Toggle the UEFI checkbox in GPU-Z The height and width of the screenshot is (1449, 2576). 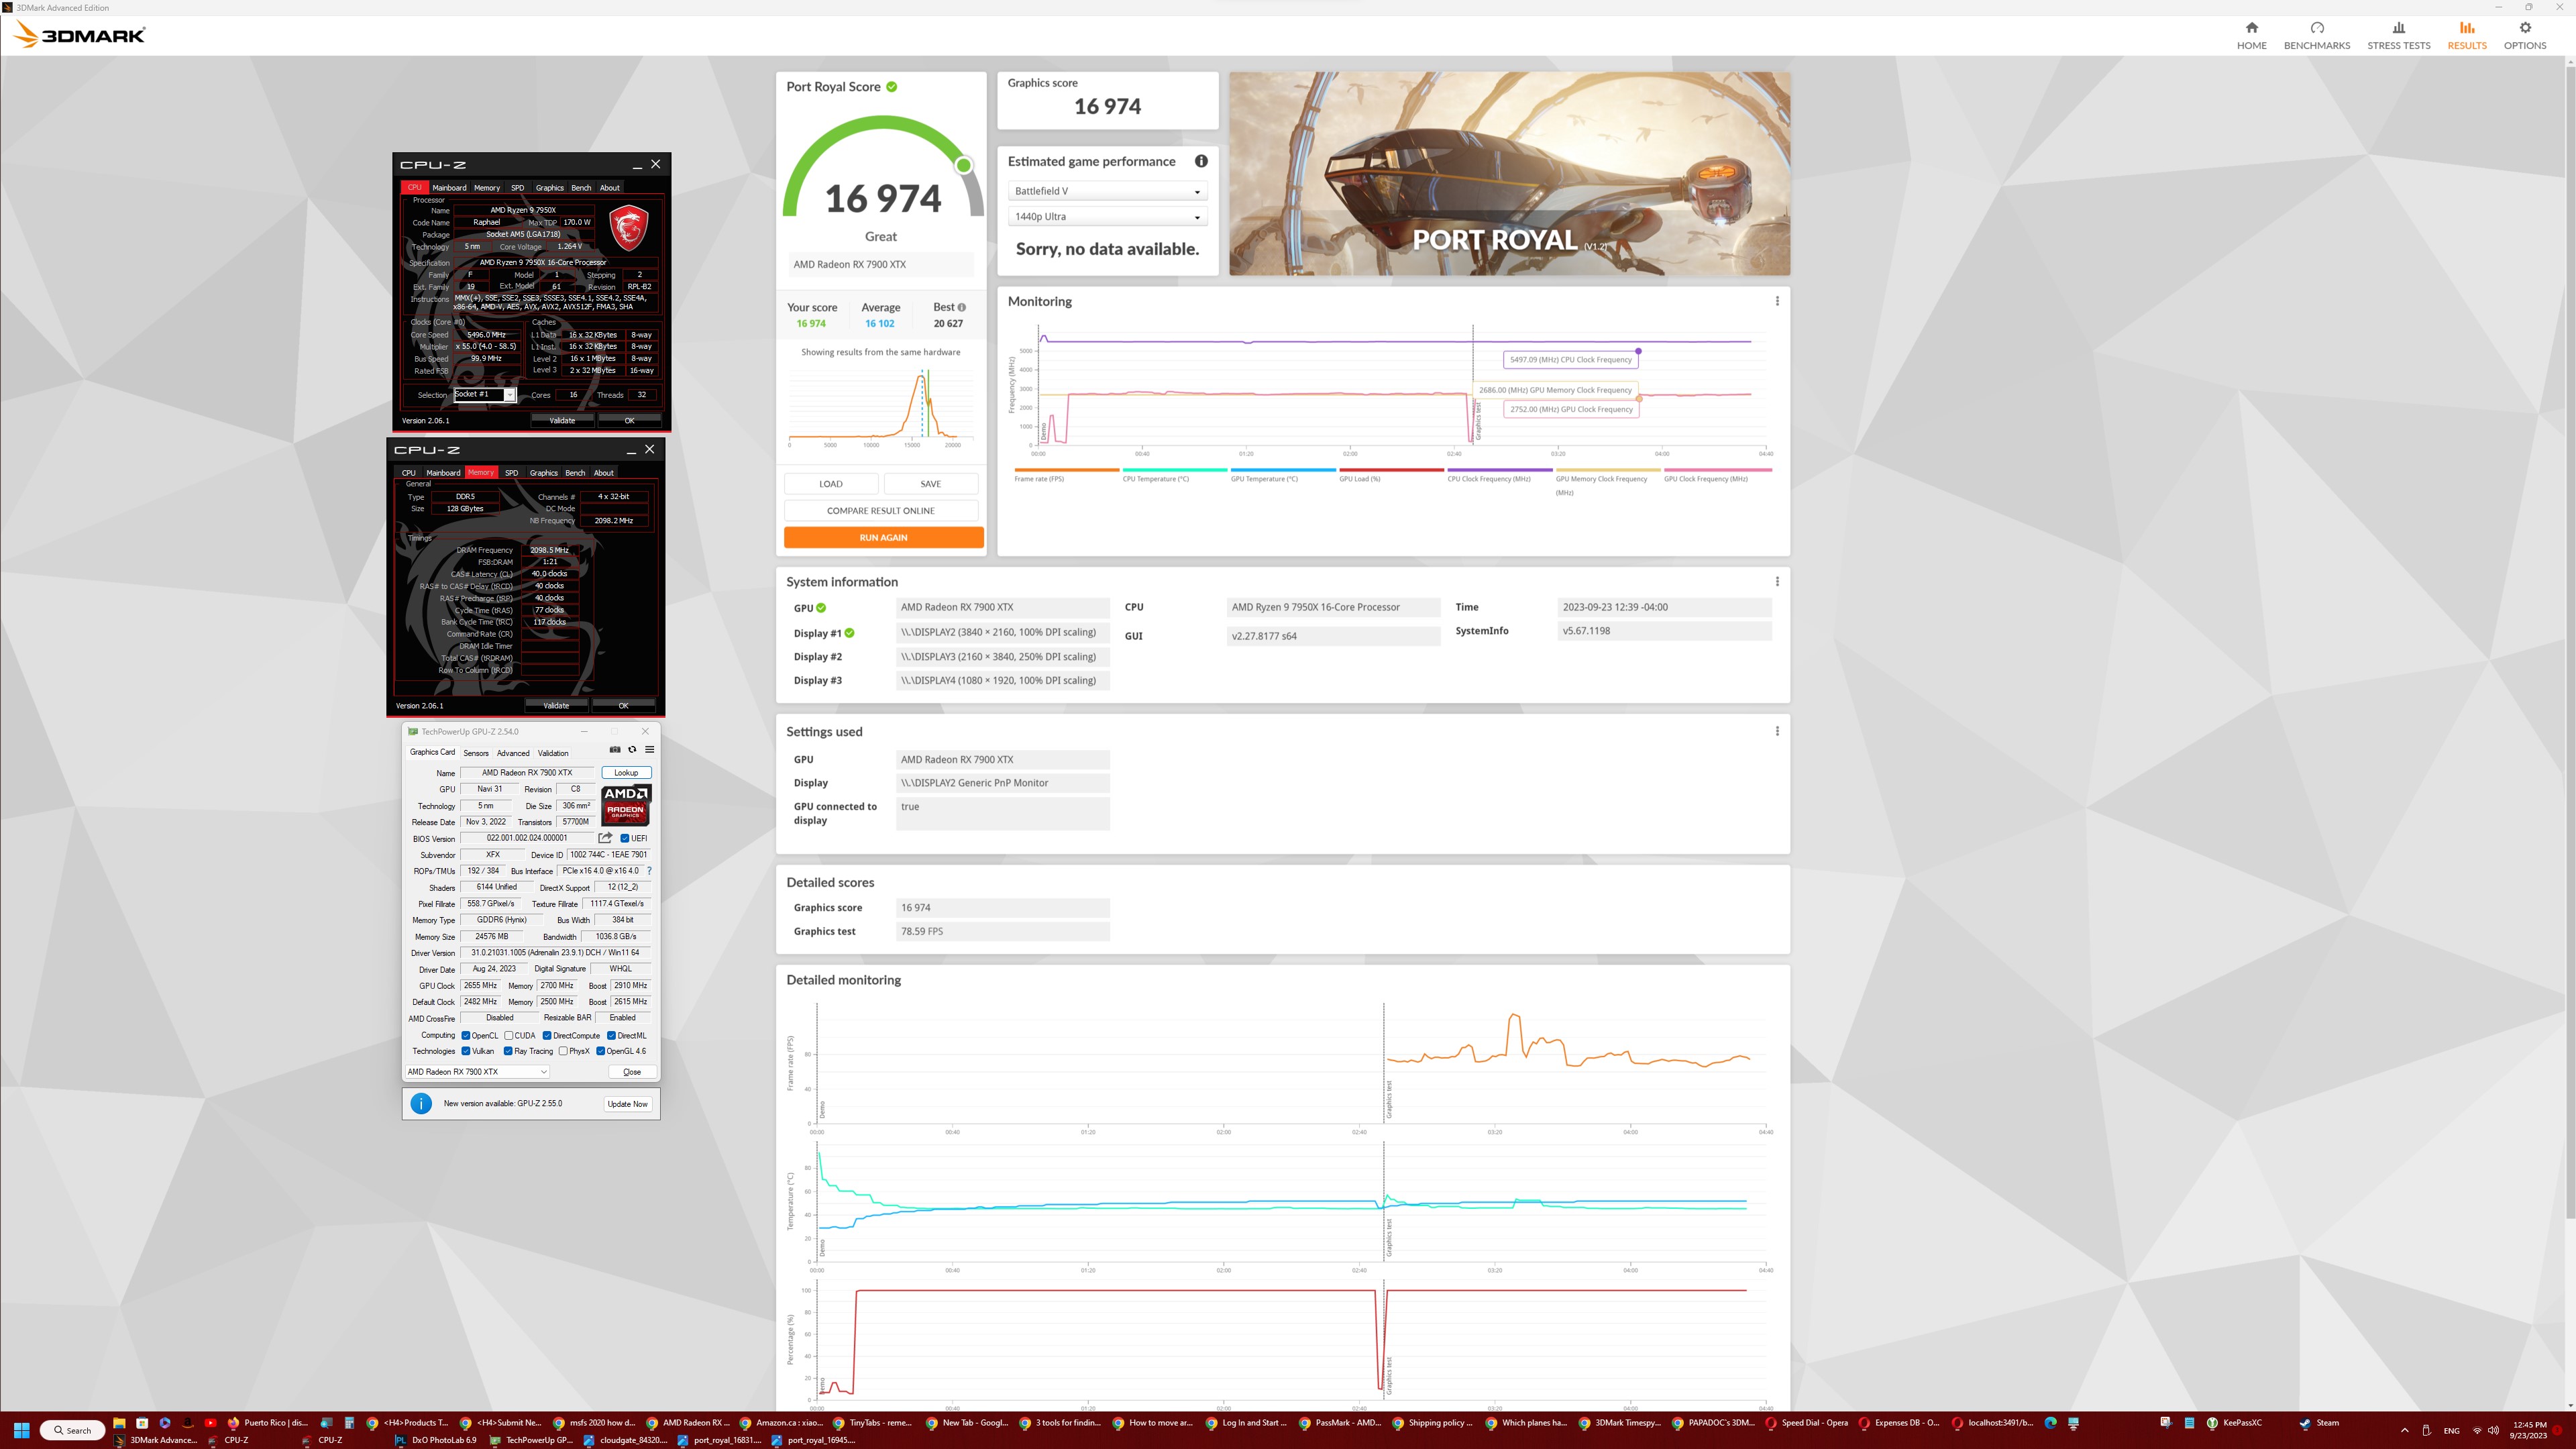click(625, 838)
